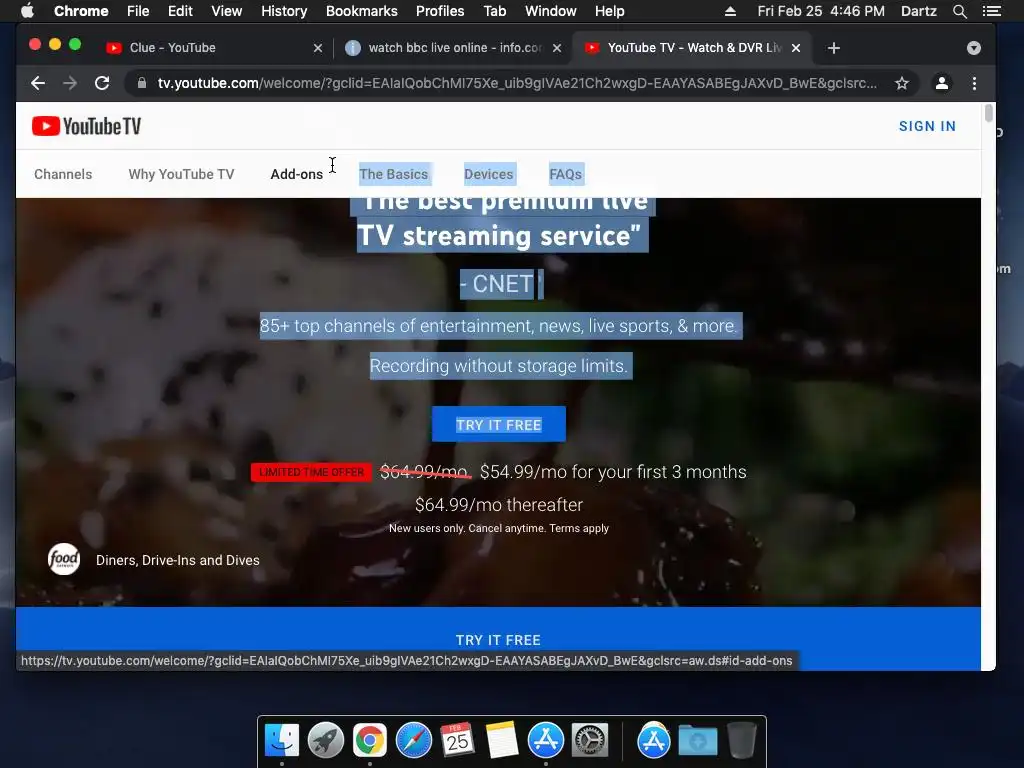This screenshot has height=768, width=1024.
Task: Go back with the browser back arrow
Action: click(38, 83)
